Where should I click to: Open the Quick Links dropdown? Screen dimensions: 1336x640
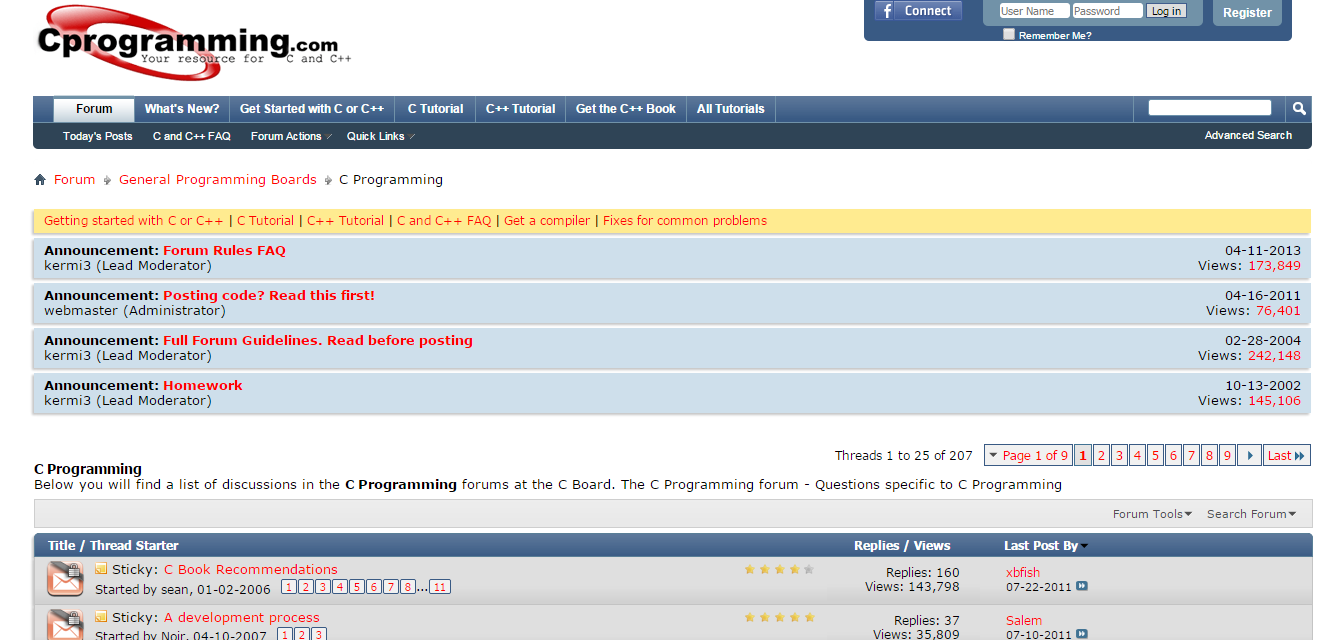coord(380,136)
